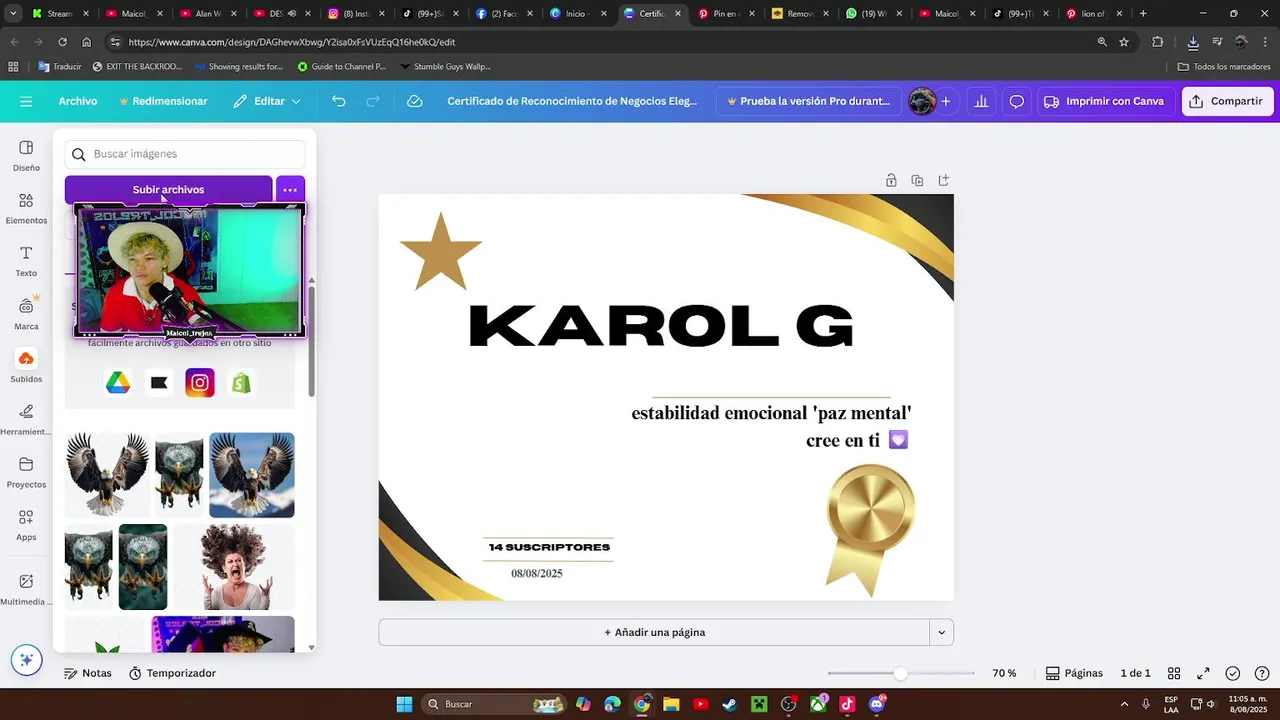Open the Editar mode dropdown

tap(267, 101)
